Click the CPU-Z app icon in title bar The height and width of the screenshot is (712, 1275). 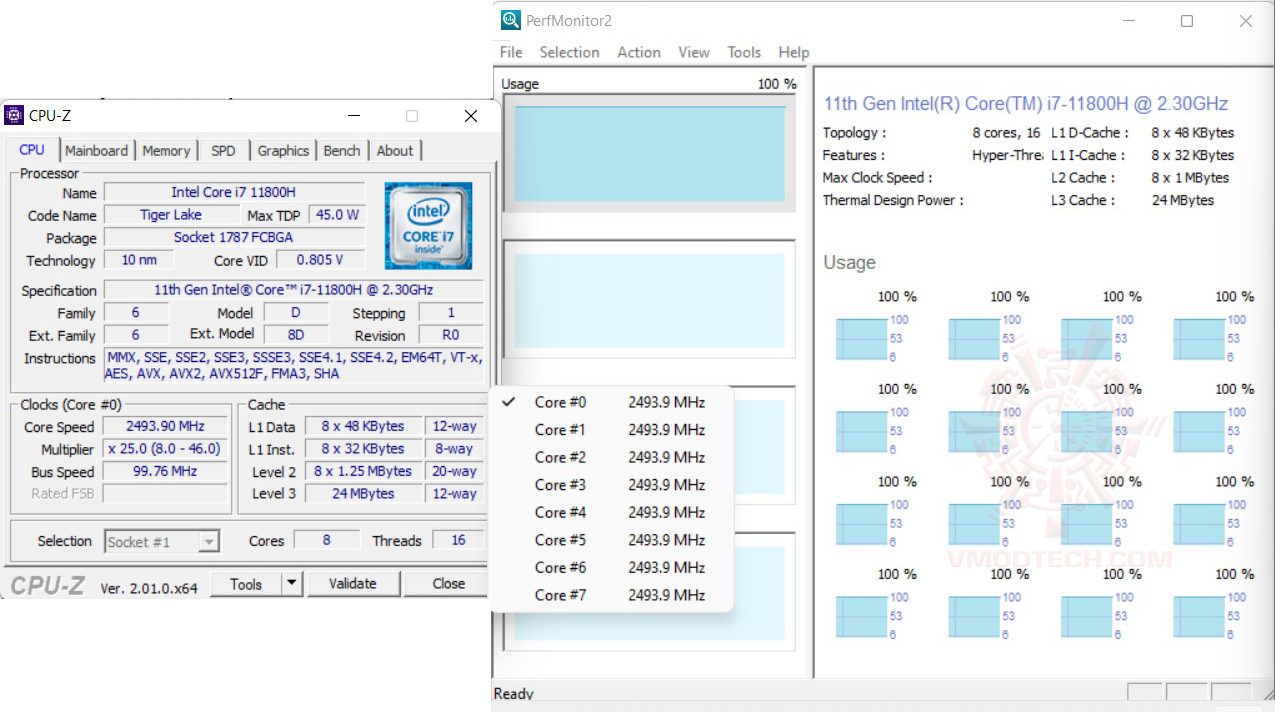(x=14, y=115)
